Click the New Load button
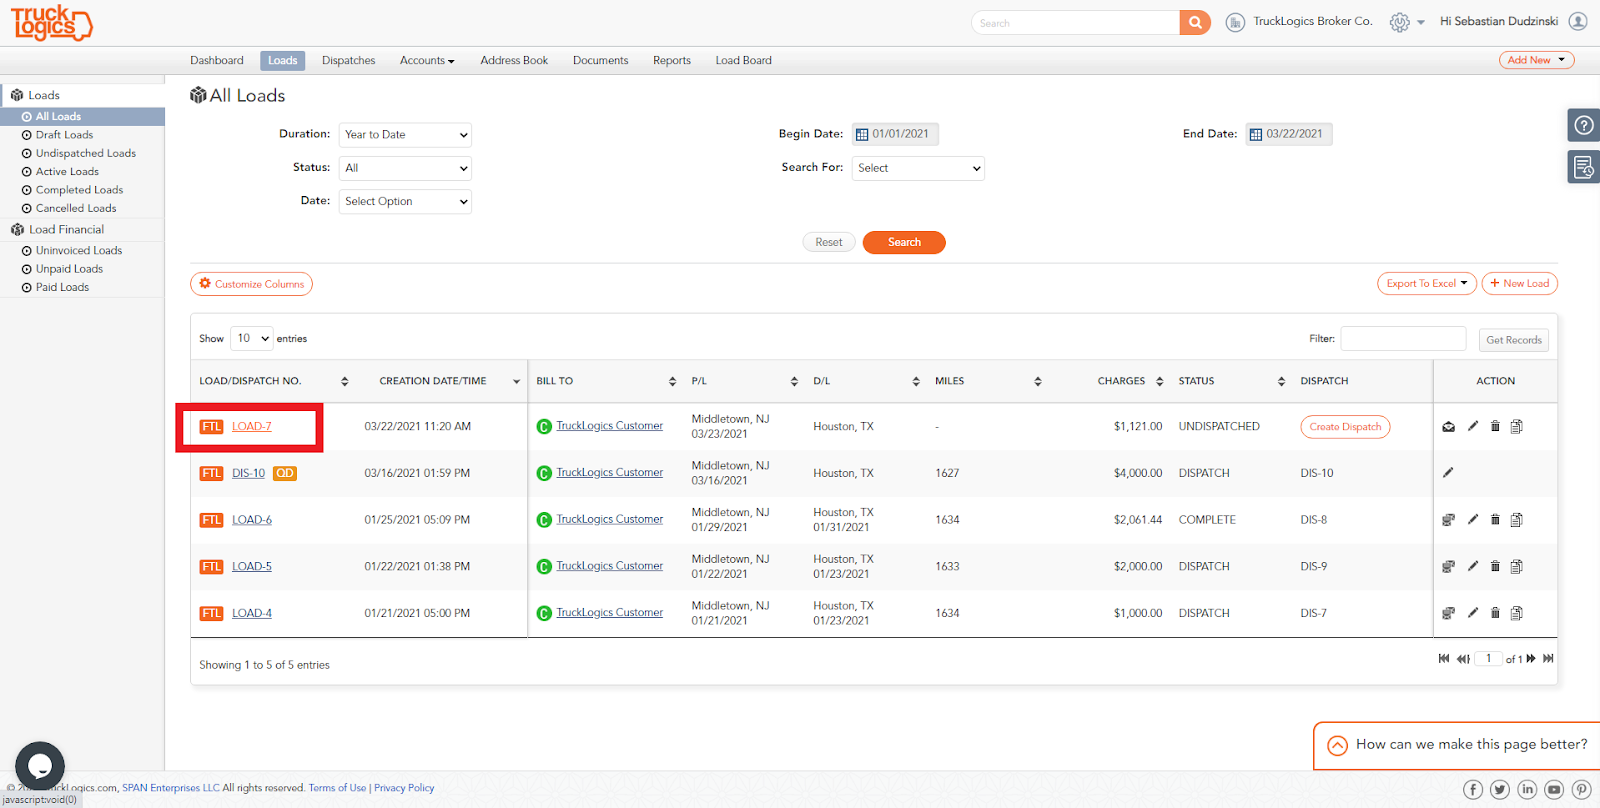The image size is (1600, 808). coord(1520,283)
